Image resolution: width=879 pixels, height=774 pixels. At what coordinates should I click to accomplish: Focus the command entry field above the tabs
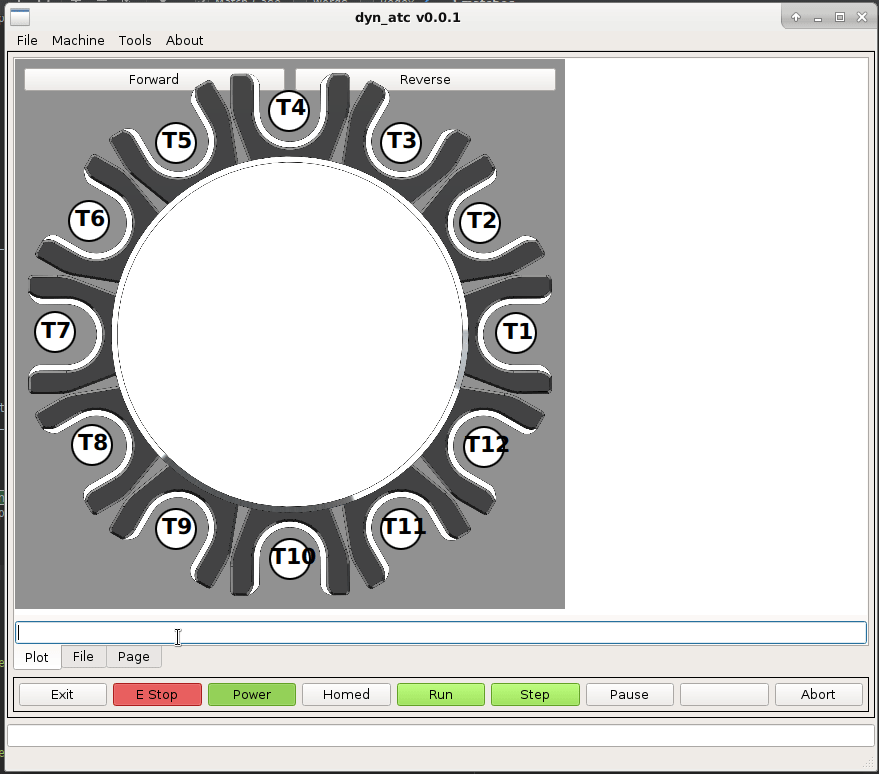point(441,633)
